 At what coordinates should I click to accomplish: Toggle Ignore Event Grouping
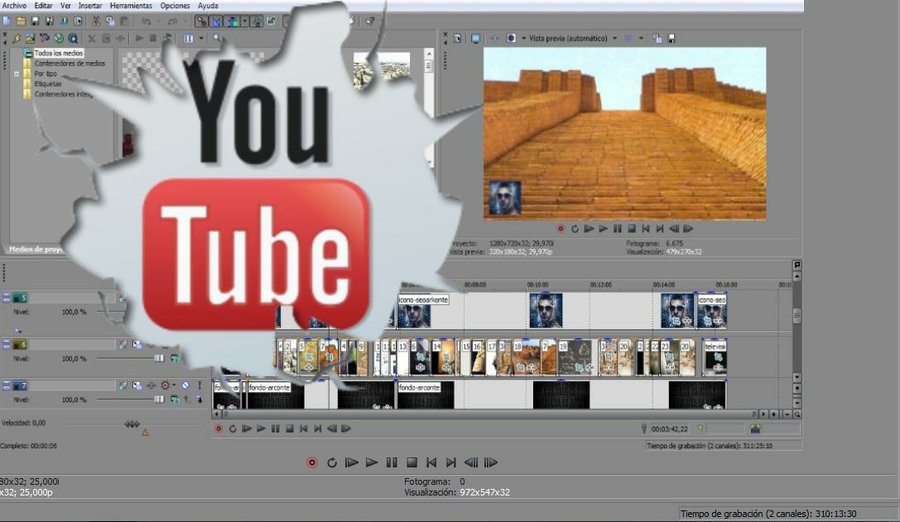click(x=271, y=21)
